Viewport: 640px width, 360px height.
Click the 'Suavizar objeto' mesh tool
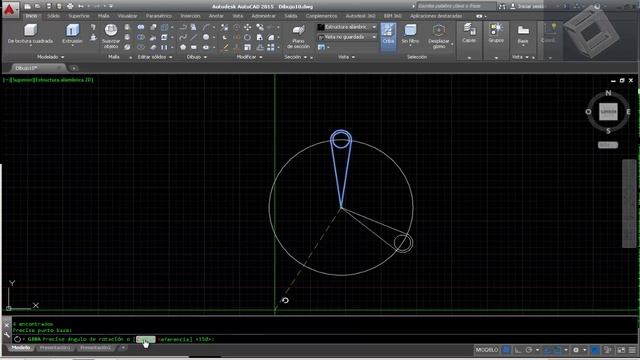point(111,36)
